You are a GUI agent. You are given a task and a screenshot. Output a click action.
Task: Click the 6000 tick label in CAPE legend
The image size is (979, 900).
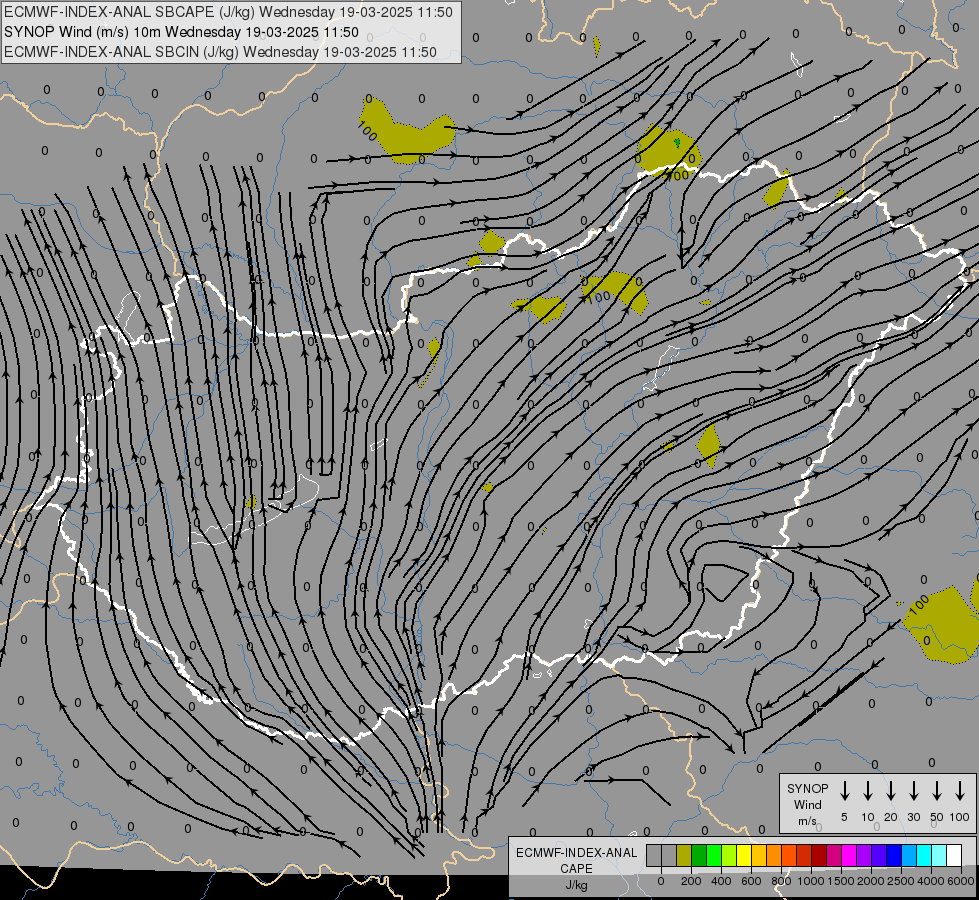(x=960, y=881)
